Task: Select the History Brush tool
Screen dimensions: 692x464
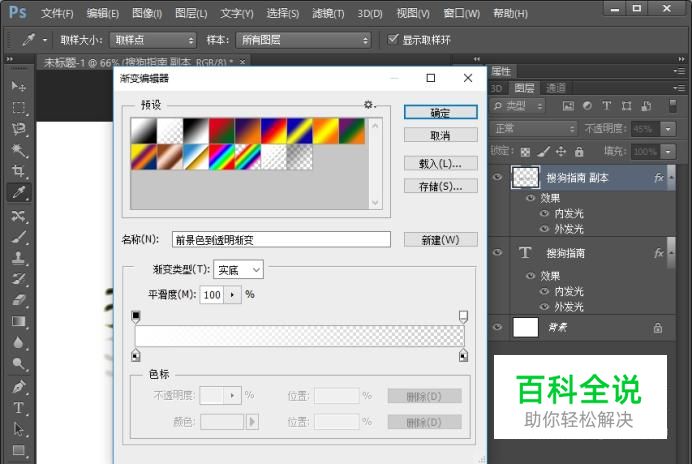Action: 18,279
